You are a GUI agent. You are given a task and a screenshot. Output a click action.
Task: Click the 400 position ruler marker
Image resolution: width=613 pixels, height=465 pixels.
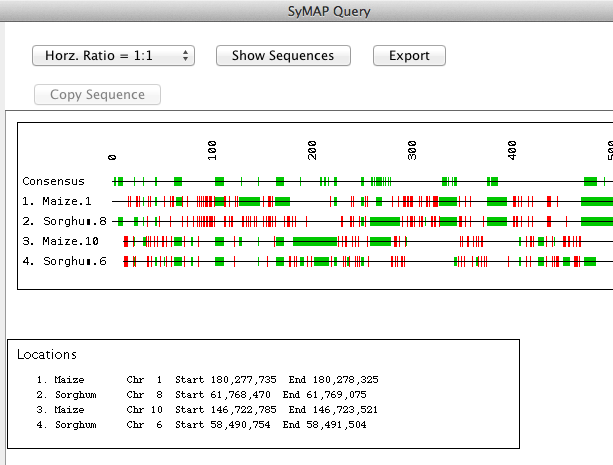[x=512, y=151]
